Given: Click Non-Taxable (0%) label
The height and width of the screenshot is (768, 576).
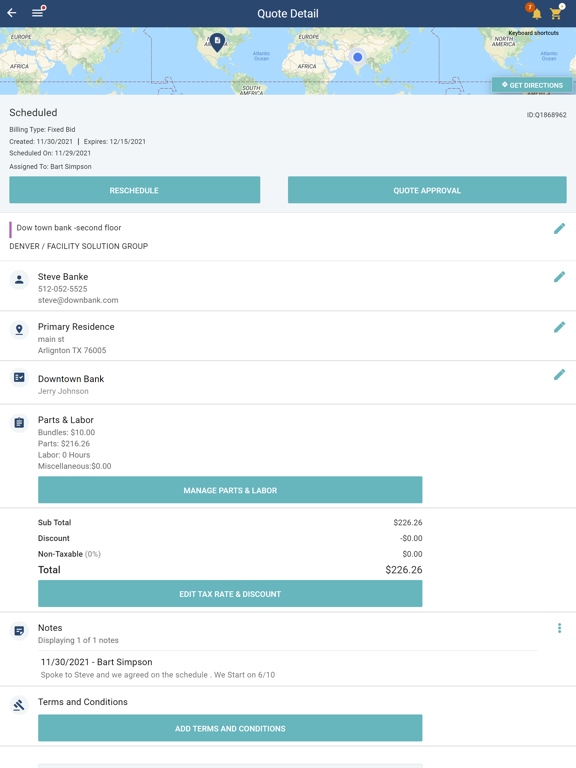Looking at the screenshot, I should [x=69, y=554].
